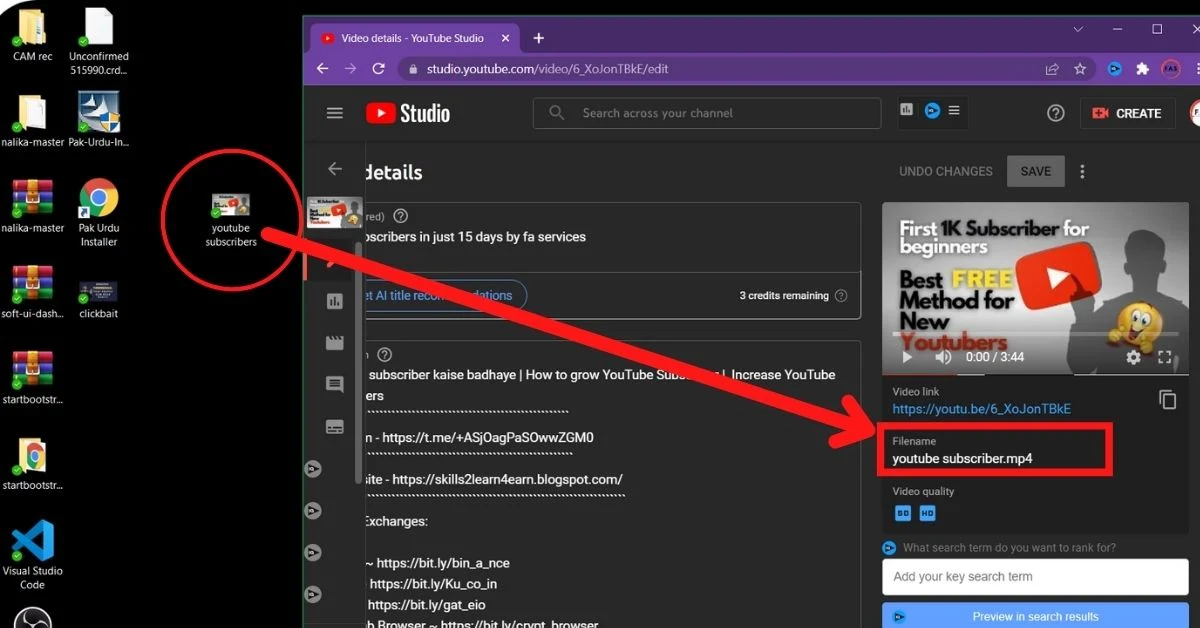Screen dimensions: 1200x628
Task: Click the skills2learn4earn.blogspot.com URL text
Action: coord(507,479)
